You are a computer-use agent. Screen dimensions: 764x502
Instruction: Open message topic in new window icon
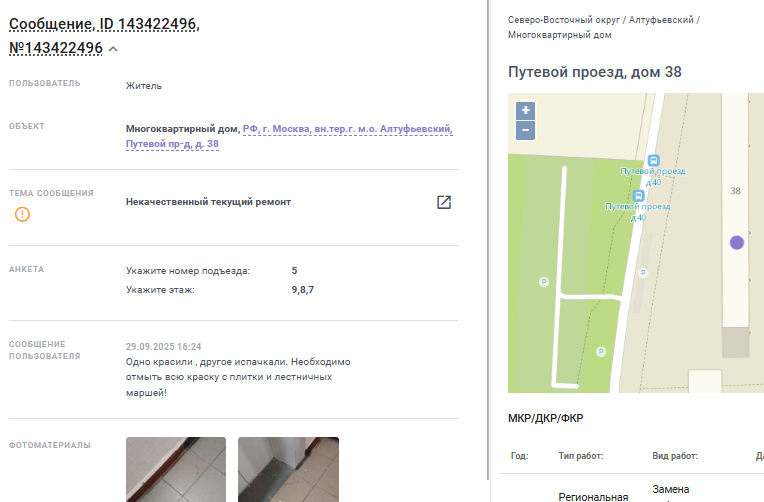444,202
